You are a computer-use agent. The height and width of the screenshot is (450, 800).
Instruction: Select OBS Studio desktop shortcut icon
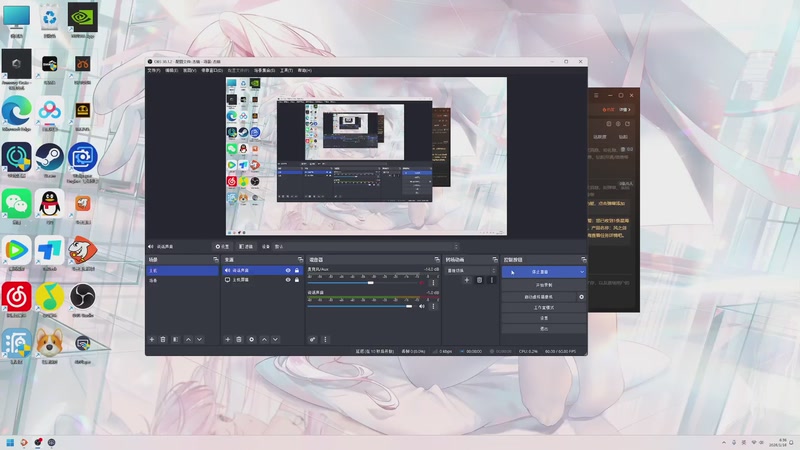[x=82, y=299]
